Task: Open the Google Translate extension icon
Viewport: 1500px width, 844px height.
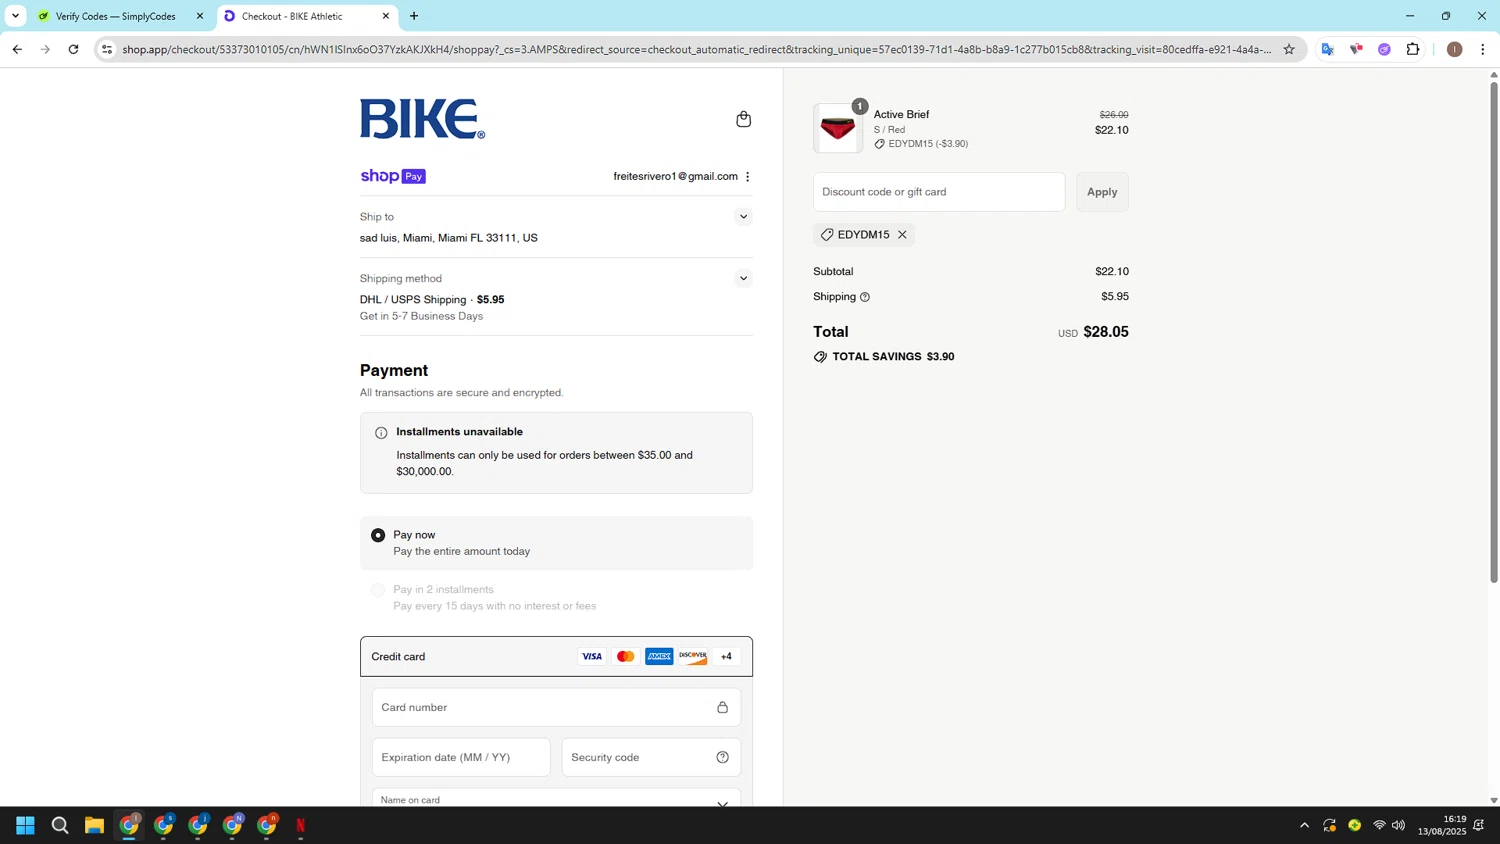Action: [x=1328, y=49]
